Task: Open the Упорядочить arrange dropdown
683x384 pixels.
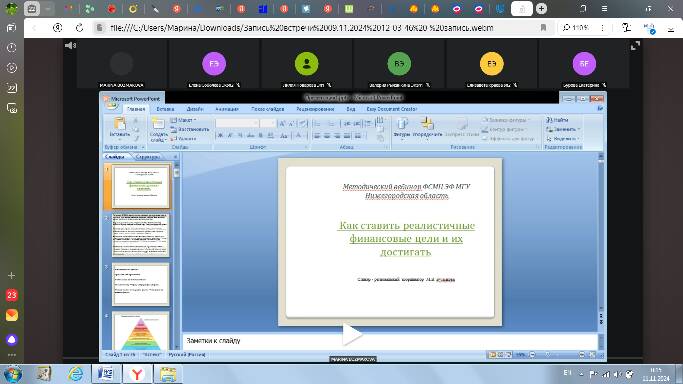Action: [x=427, y=128]
